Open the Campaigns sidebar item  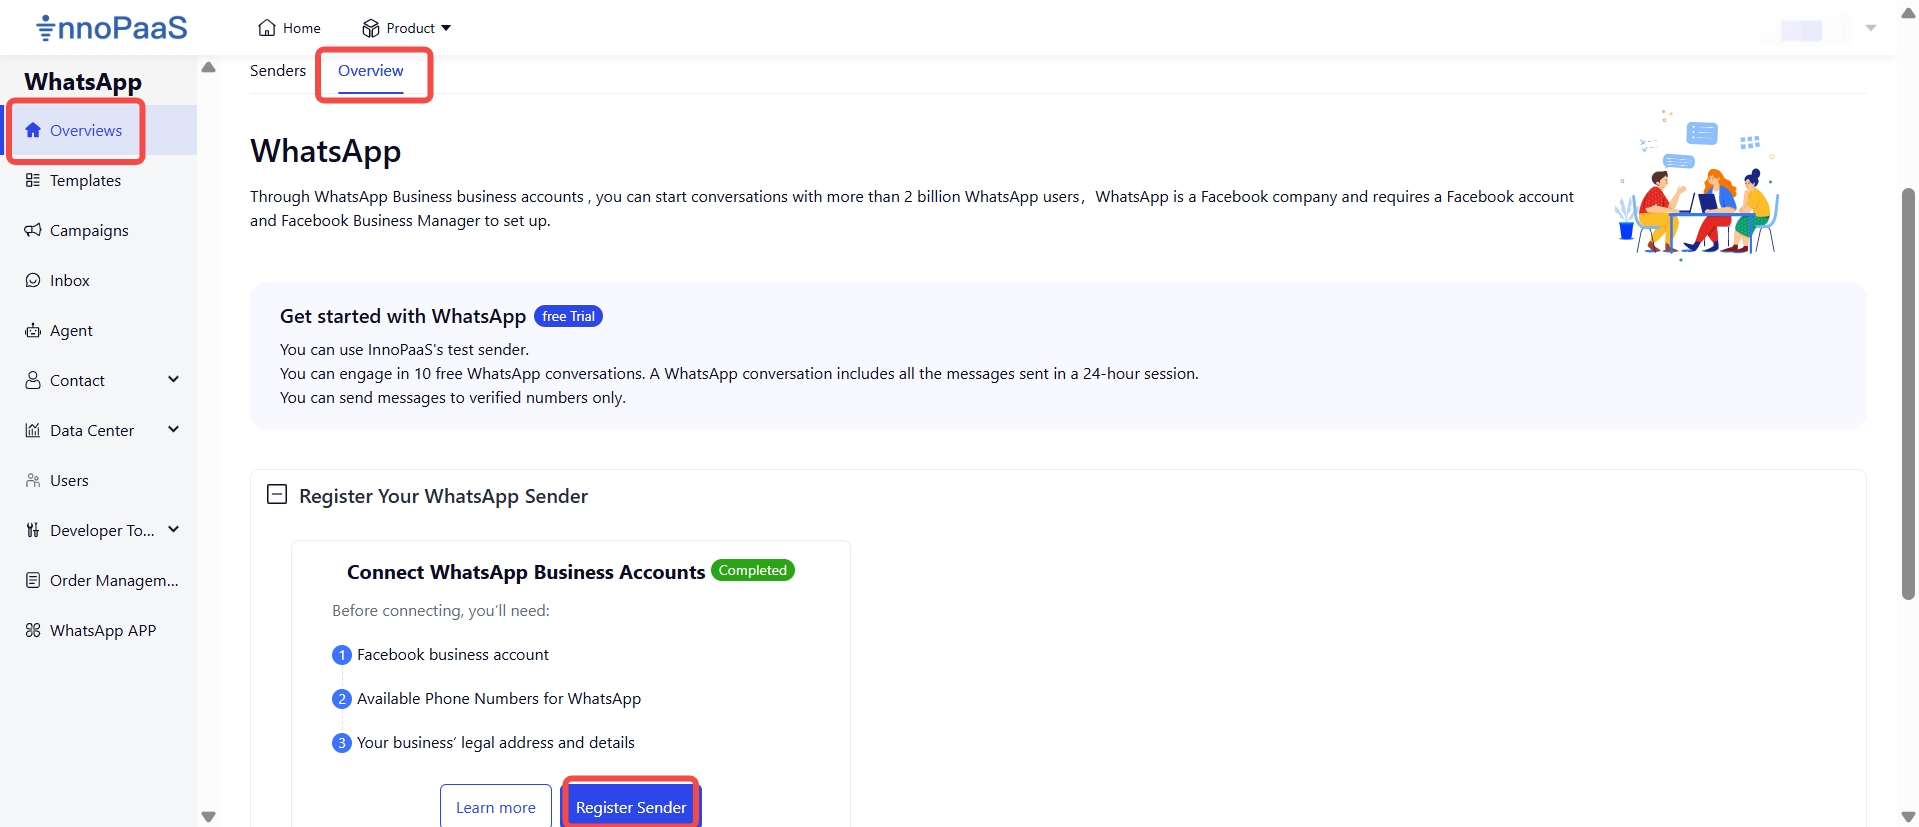[98, 230]
